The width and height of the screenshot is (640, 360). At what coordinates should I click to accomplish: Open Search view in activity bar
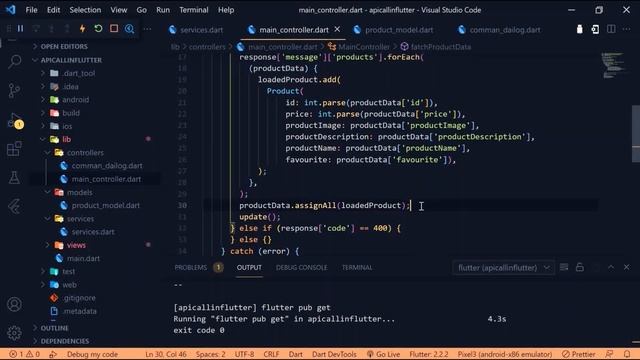[15, 62]
